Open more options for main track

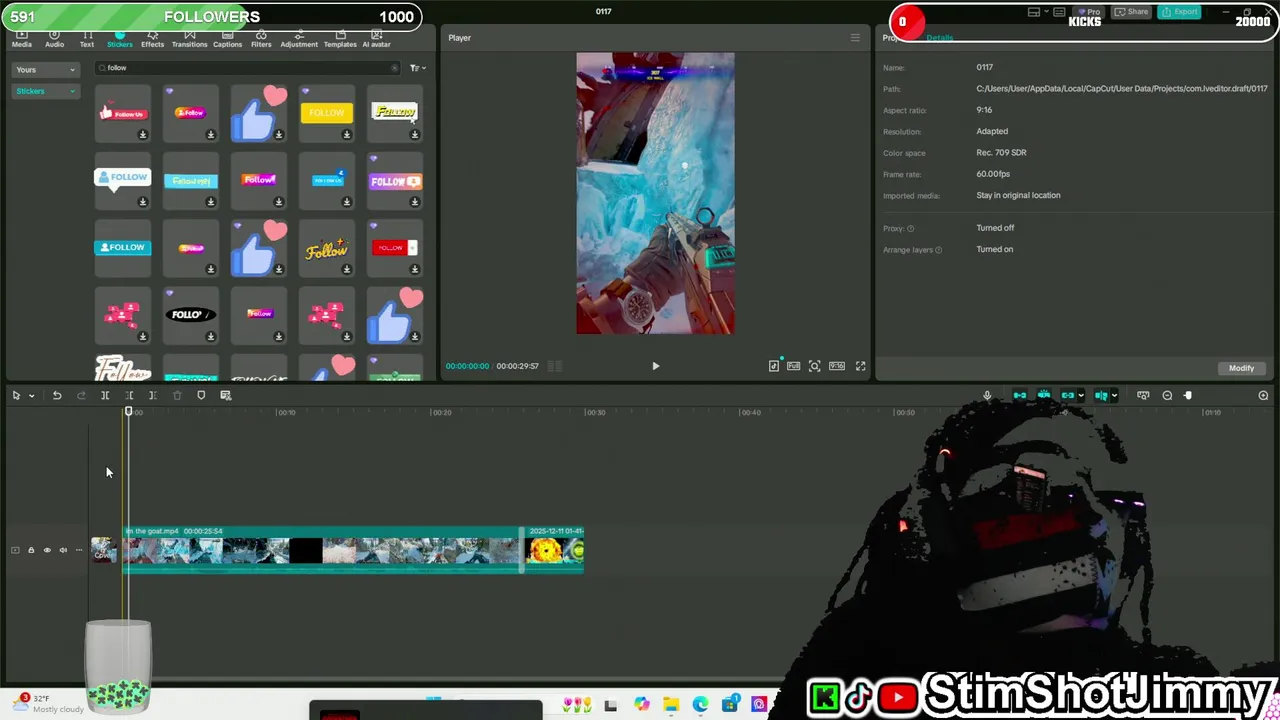click(x=79, y=550)
